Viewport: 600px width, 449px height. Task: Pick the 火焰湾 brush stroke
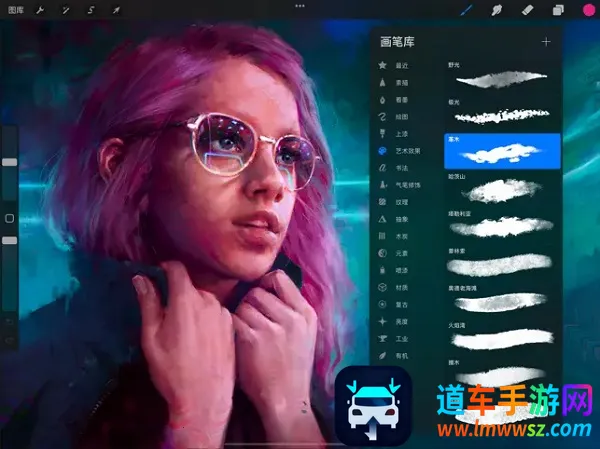click(x=502, y=337)
